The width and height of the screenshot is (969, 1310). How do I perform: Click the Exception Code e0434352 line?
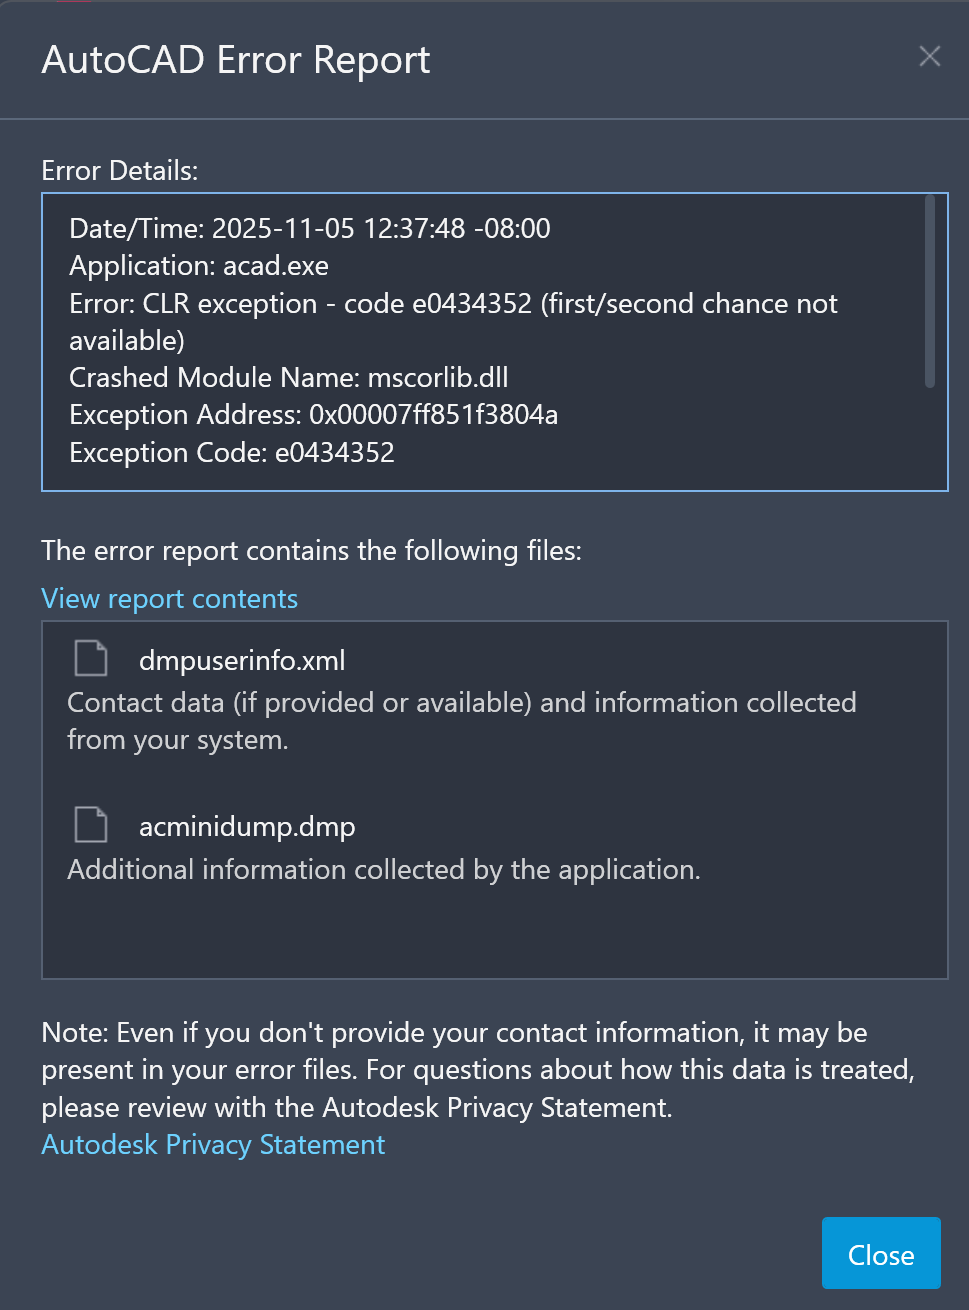[232, 452]
